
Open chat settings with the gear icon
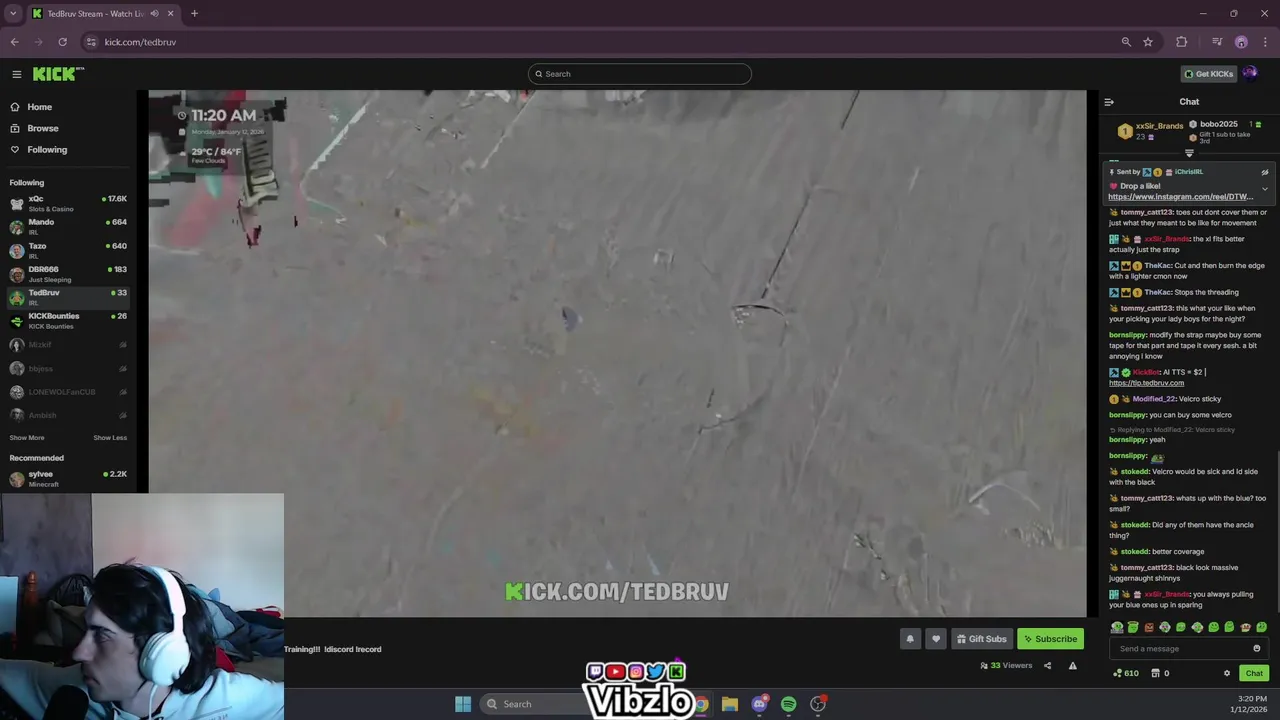point(1227,674)
